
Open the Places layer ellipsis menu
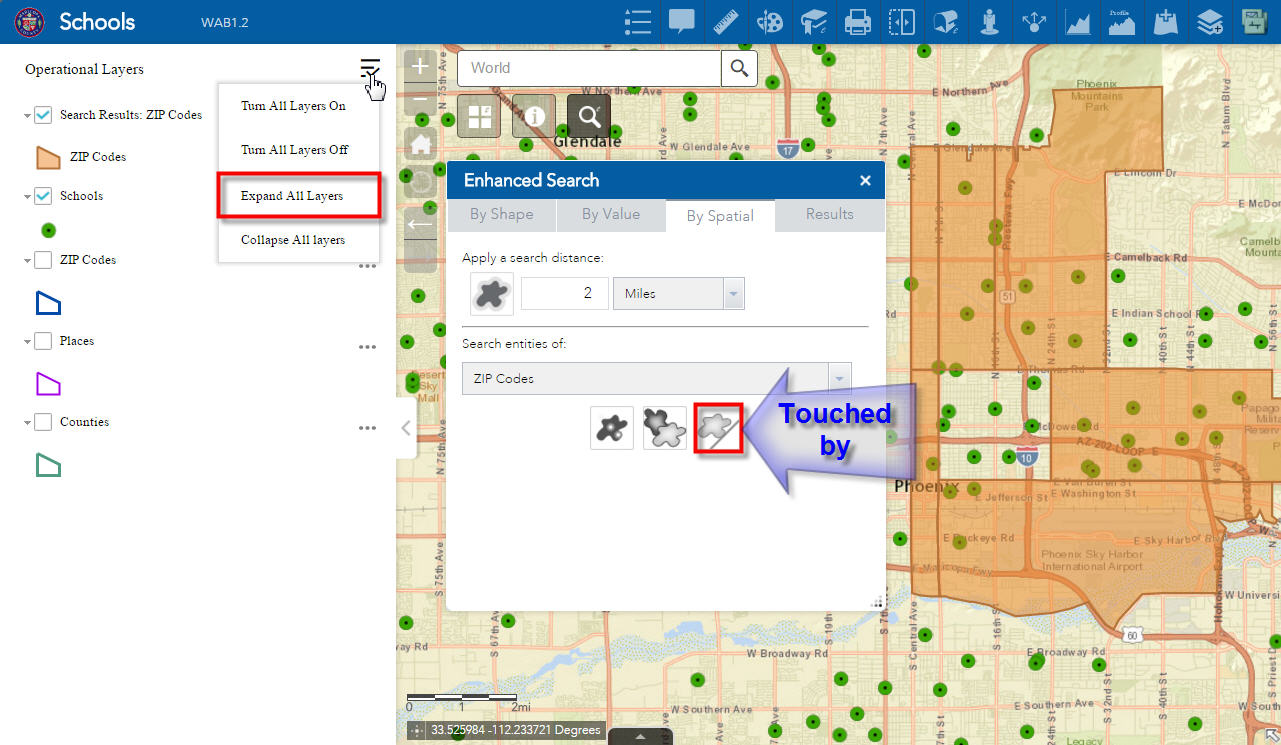pos(368,347)
